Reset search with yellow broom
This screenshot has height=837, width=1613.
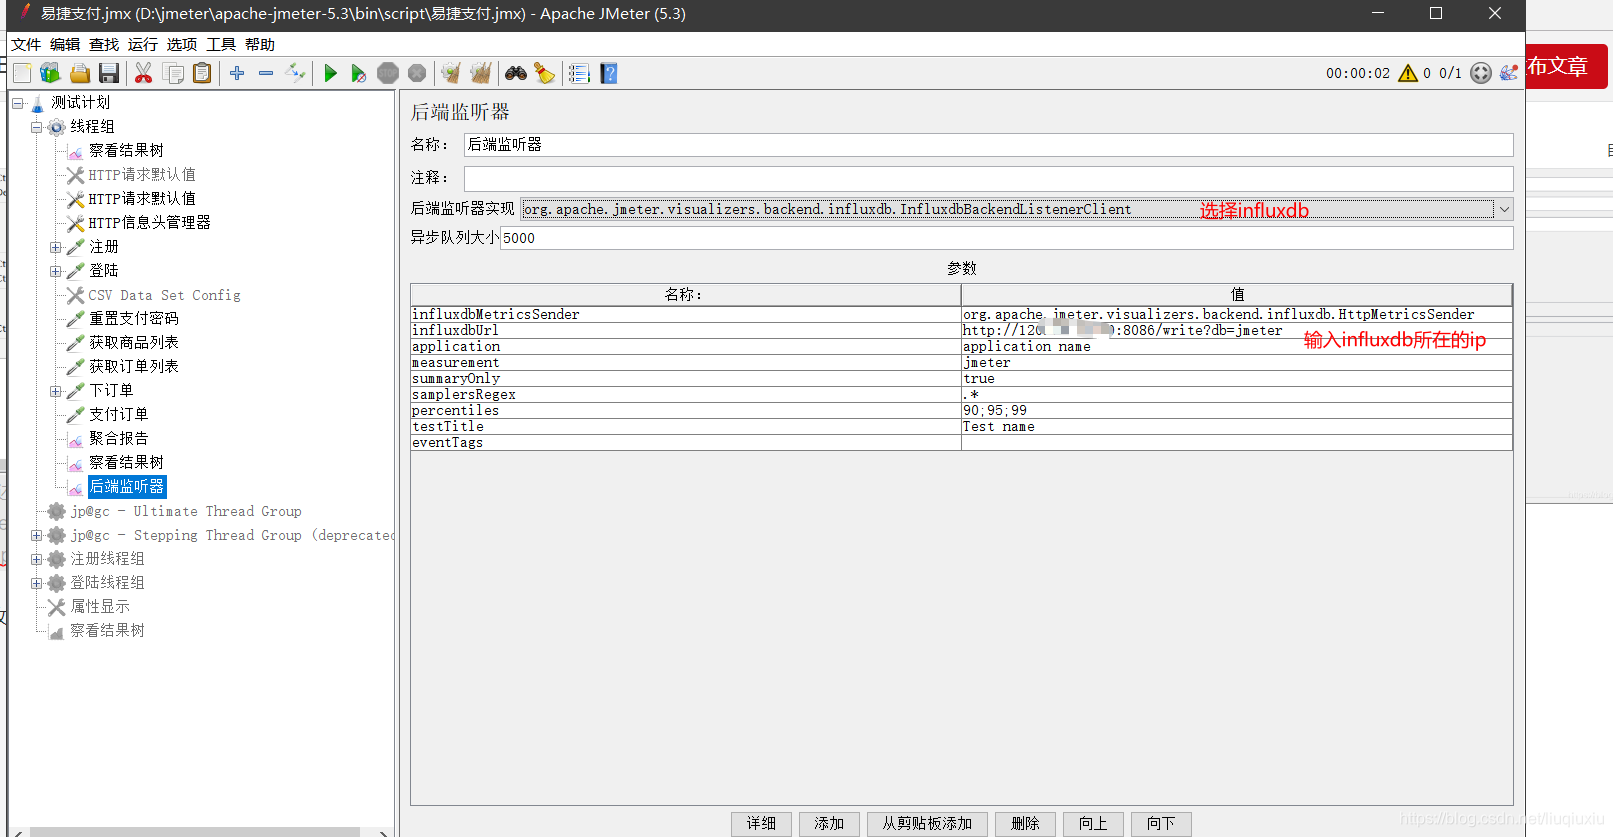pos(544,73)
